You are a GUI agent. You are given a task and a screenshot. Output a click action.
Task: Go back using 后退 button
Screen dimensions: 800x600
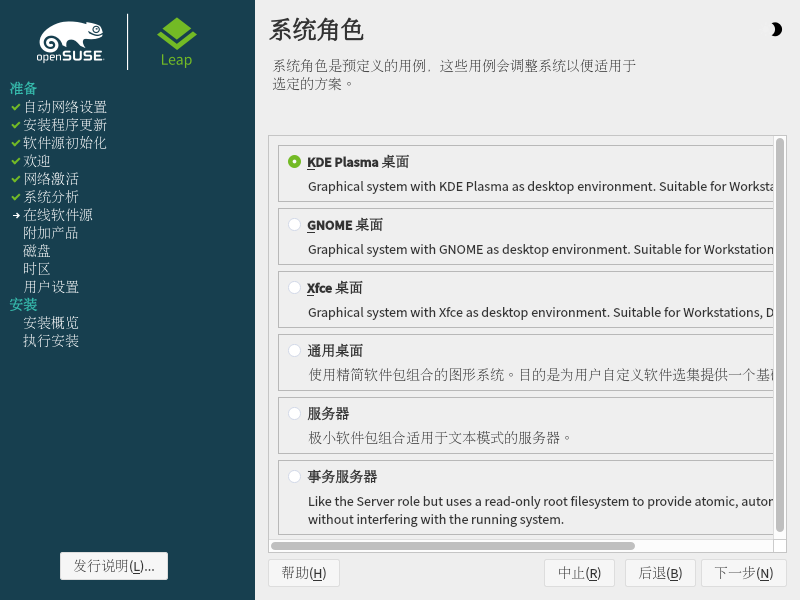tap(660, 573)
